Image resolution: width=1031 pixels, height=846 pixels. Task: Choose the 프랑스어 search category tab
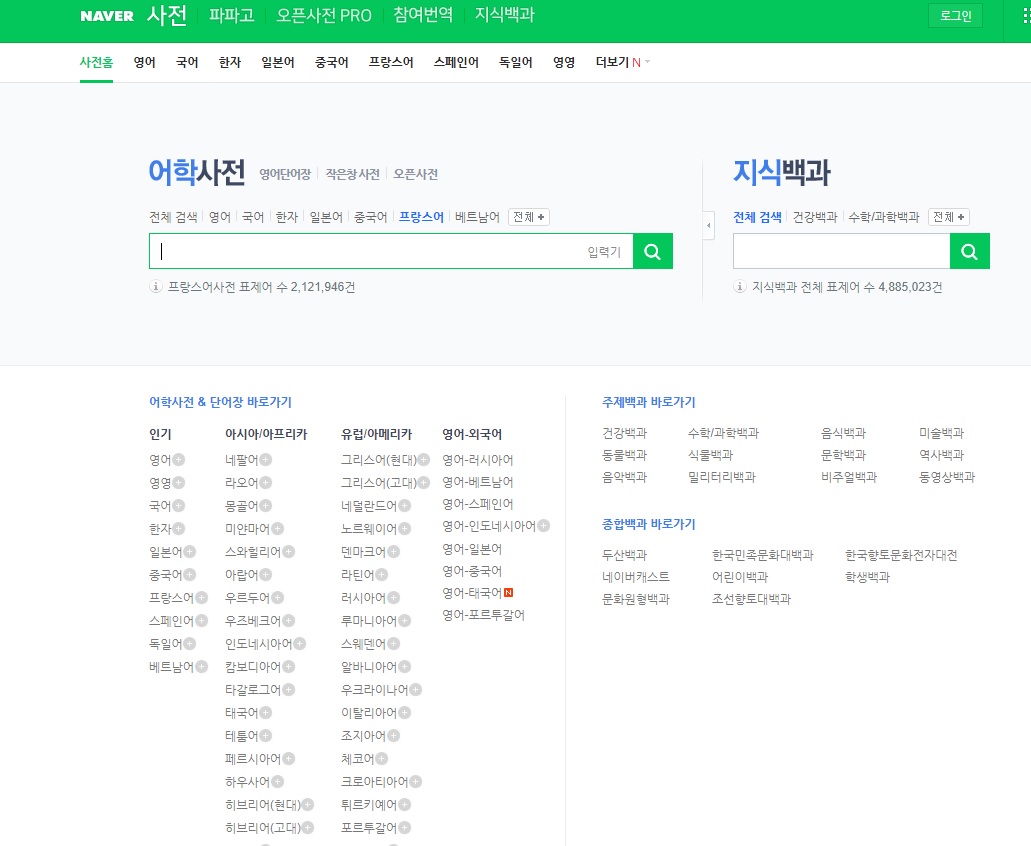[421, 217]
